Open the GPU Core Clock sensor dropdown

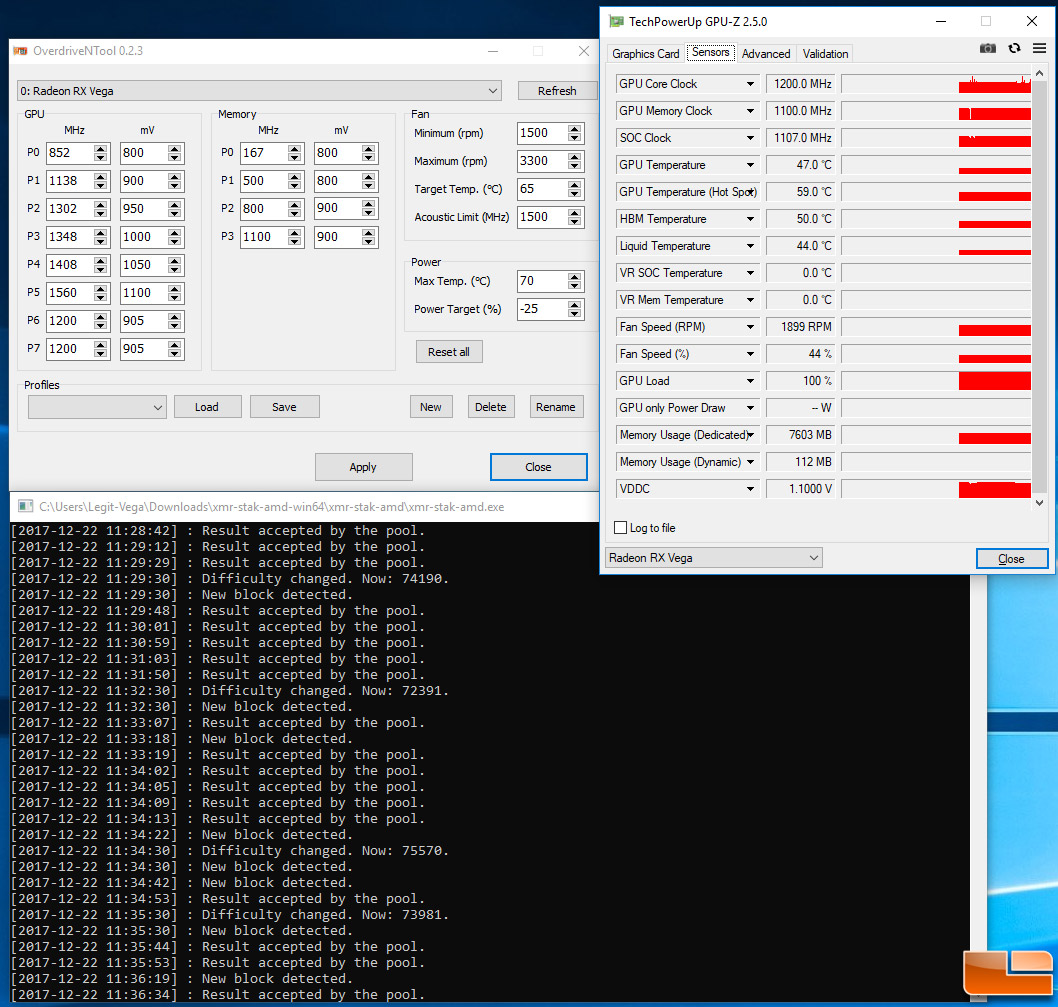(x=750, y=84)
